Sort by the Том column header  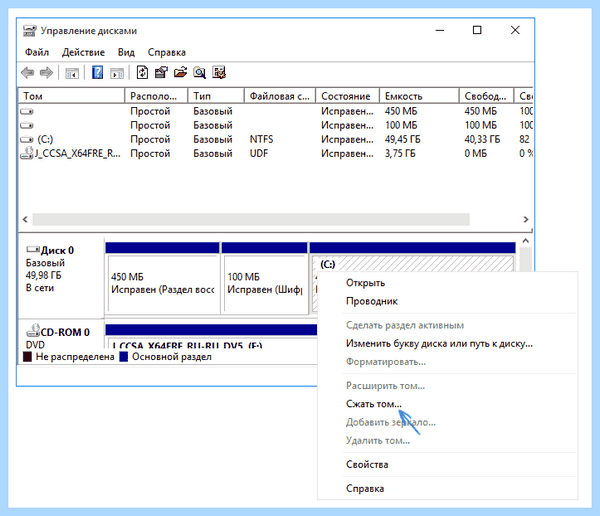(x=72, y=96)
